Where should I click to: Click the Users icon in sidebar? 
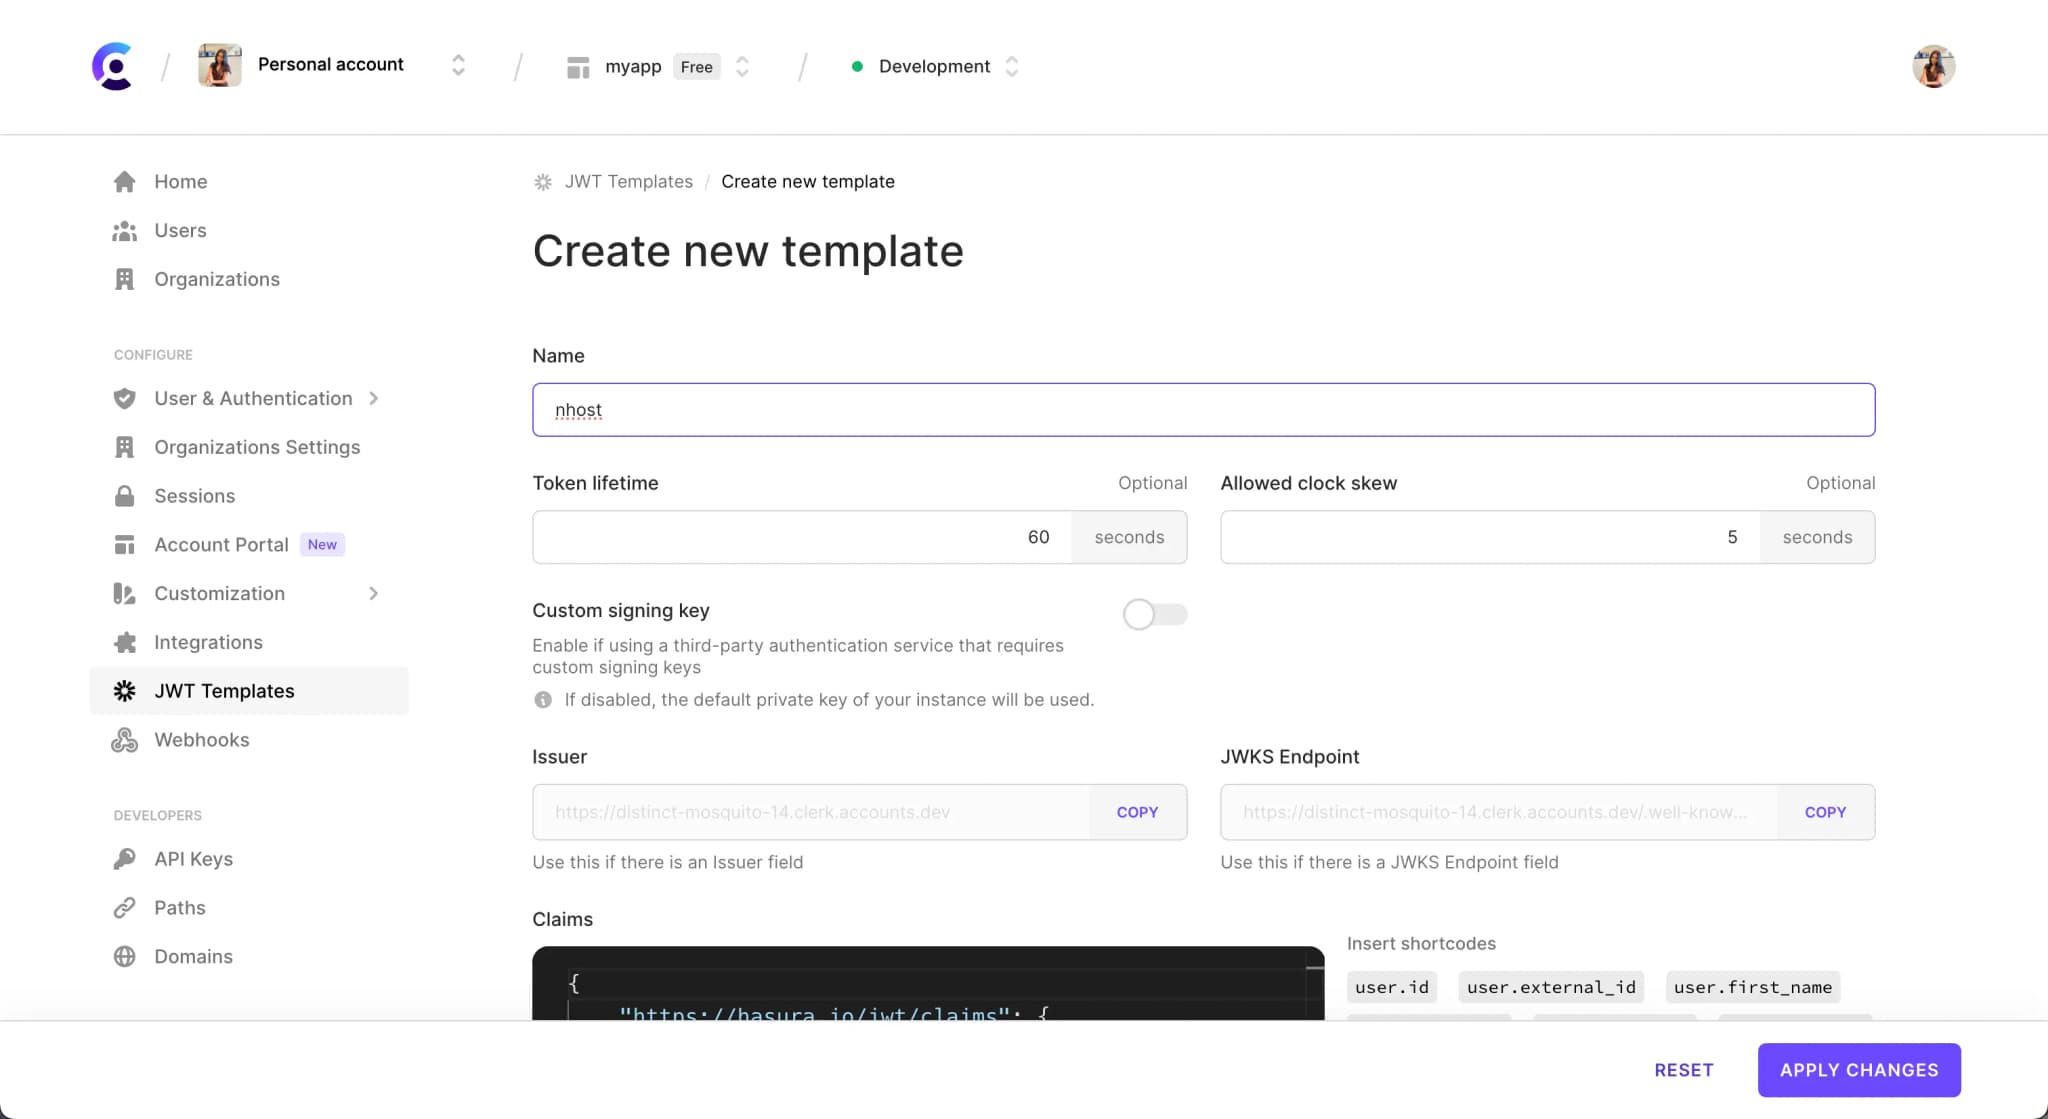click(x=125, y=230)
